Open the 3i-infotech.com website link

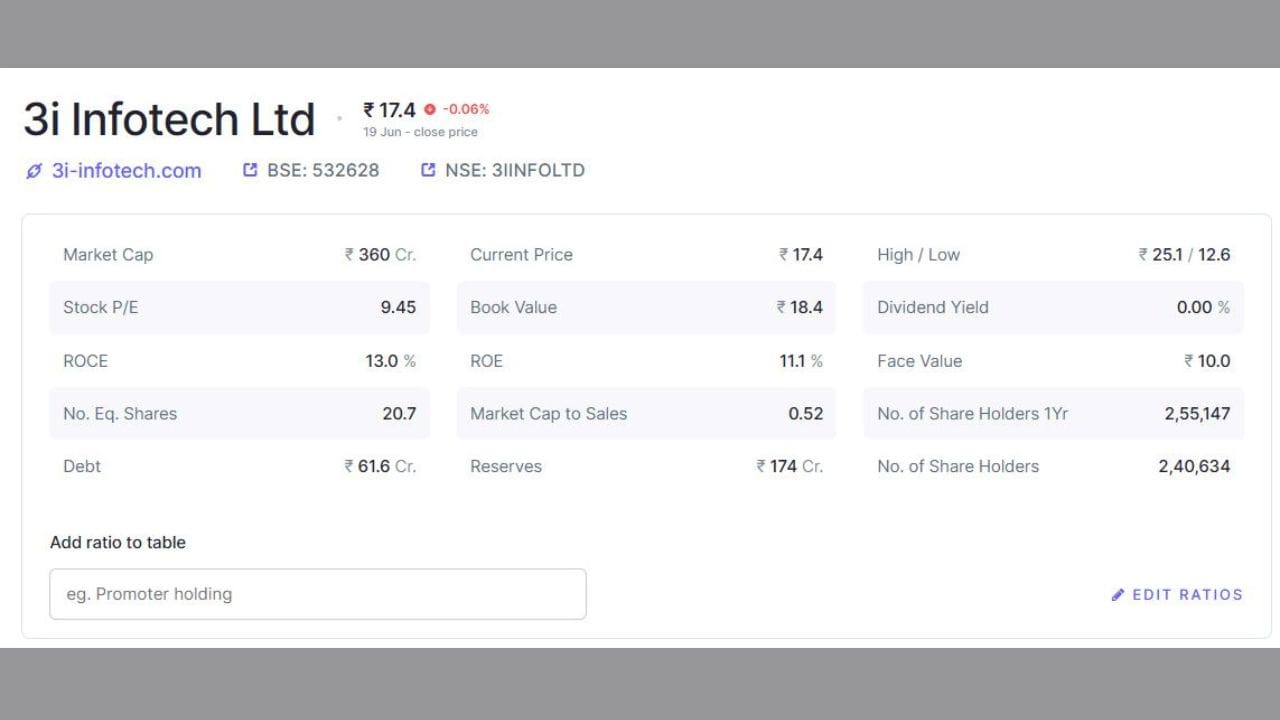pyautogui.click(x=127, y=171)
